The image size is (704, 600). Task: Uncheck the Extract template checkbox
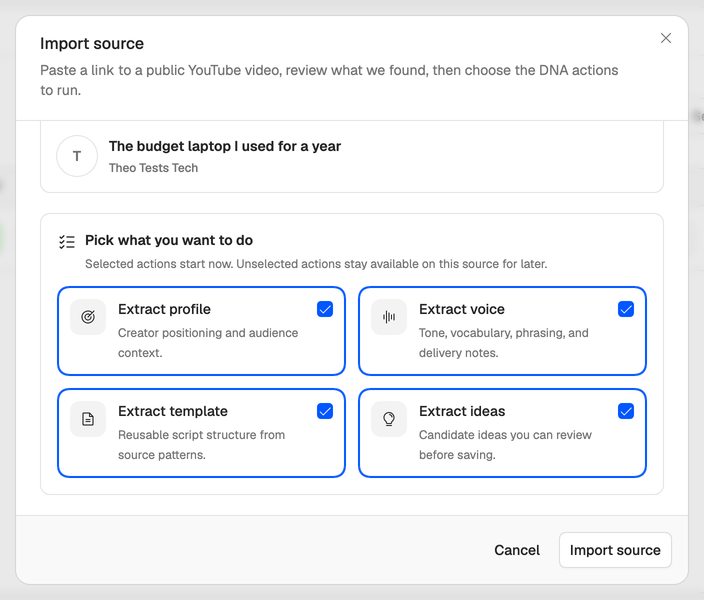pos(325,411)
